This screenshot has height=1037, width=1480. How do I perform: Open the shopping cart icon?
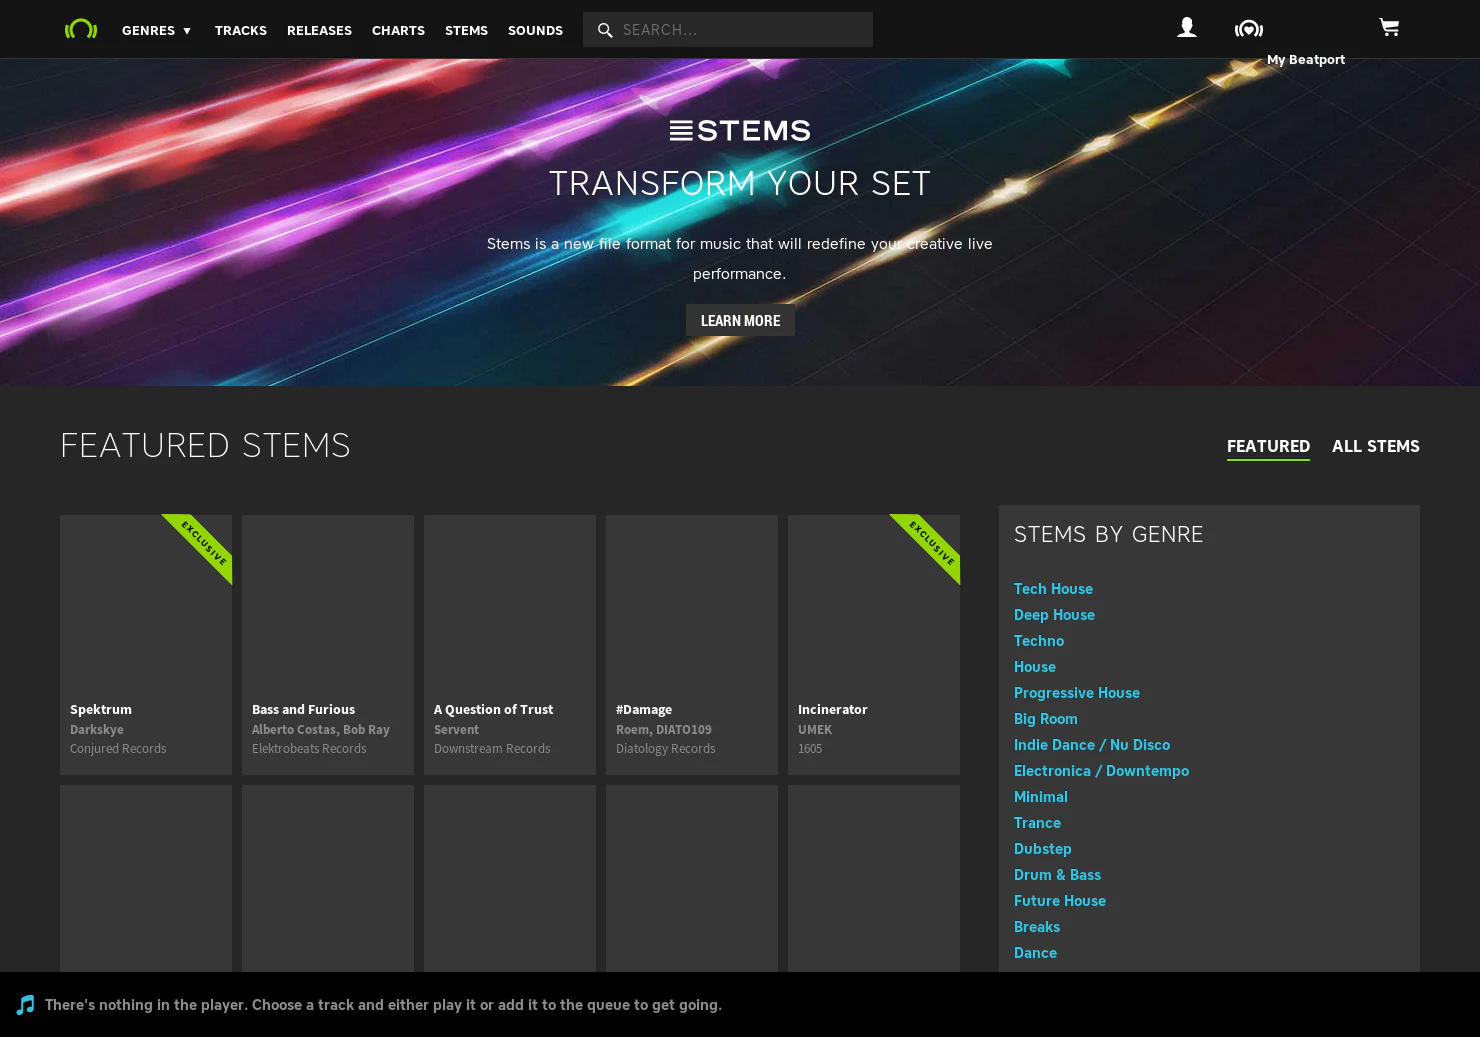coord(1390,28)
